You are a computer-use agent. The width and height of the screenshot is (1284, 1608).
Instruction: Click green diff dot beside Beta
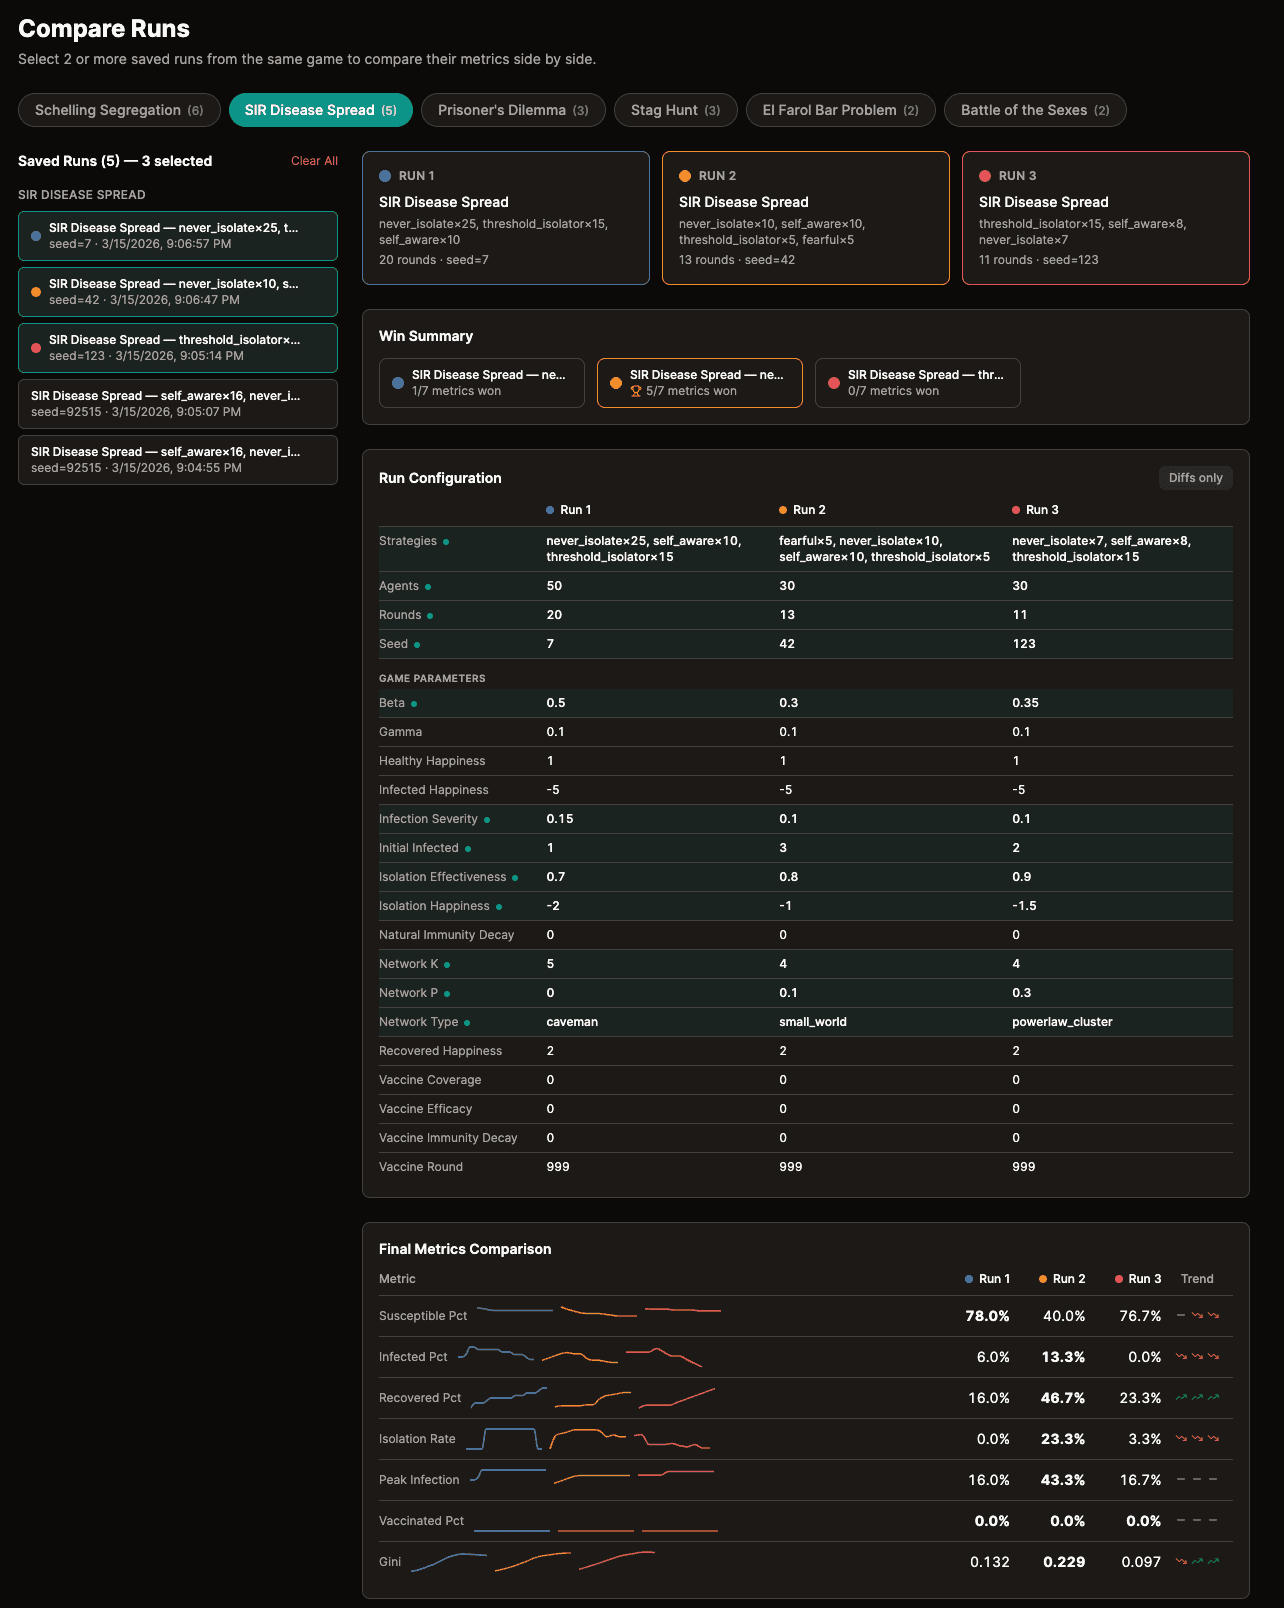(414, 704)
